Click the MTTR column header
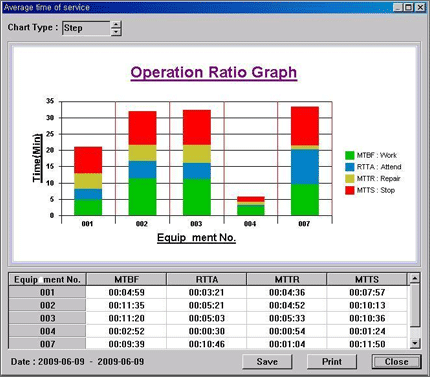The image size is (430, 377). 287,279
